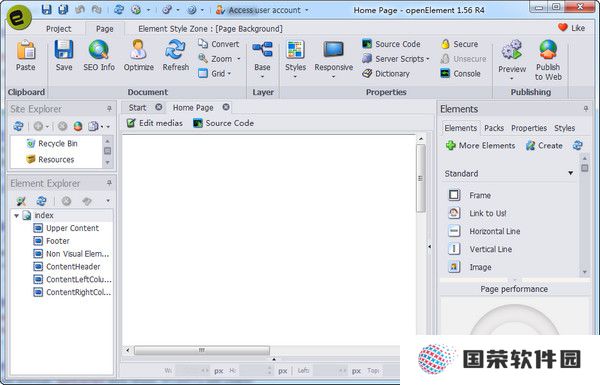Click the Secure padlock icon
The width and height of the screenshot is (600, 385).
(x=445, y=44)
